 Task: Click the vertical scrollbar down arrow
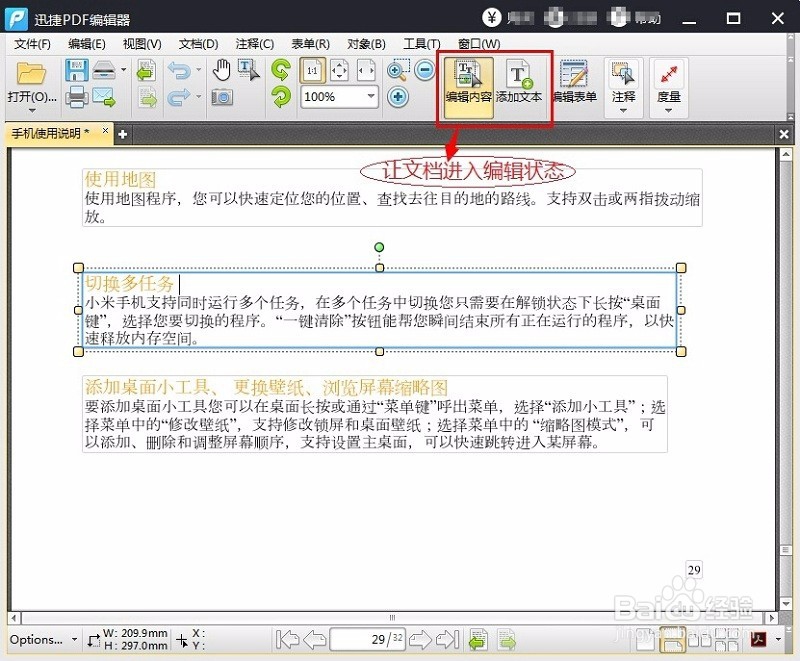(x=786, y=603)
